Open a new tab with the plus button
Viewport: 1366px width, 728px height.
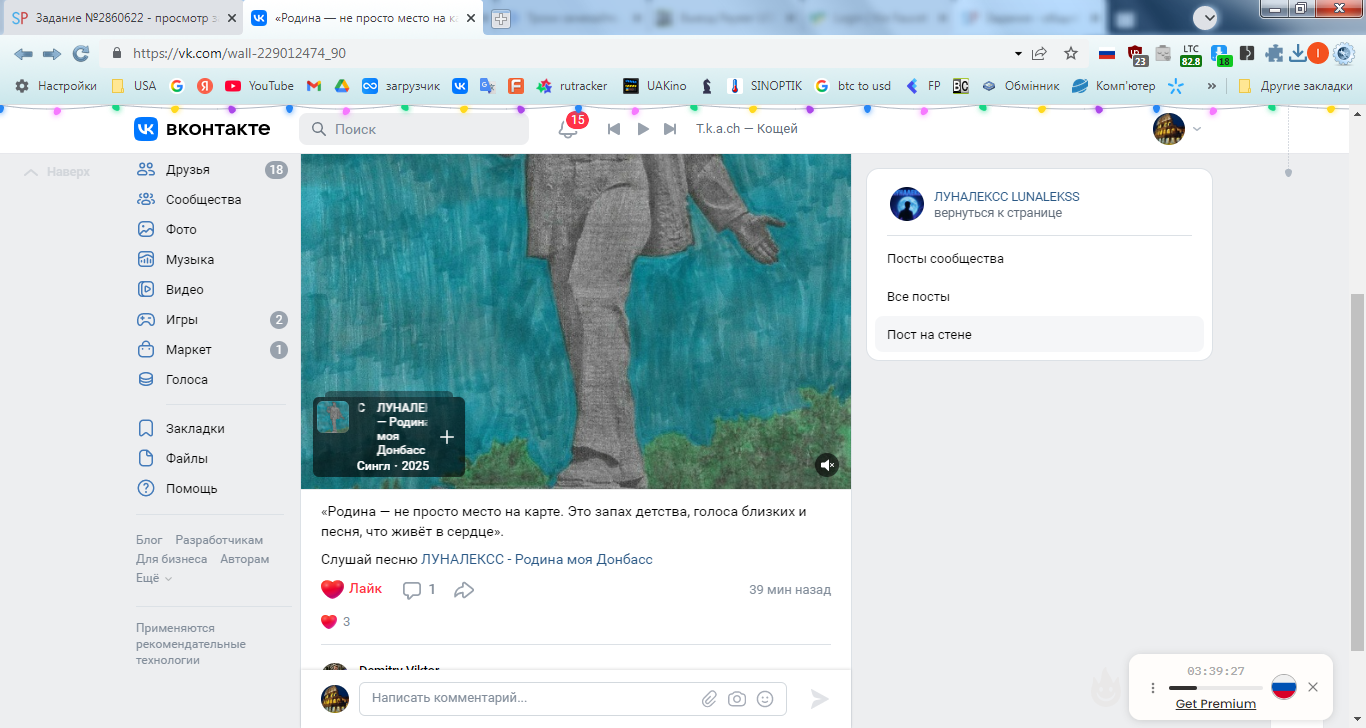[501, 19]
